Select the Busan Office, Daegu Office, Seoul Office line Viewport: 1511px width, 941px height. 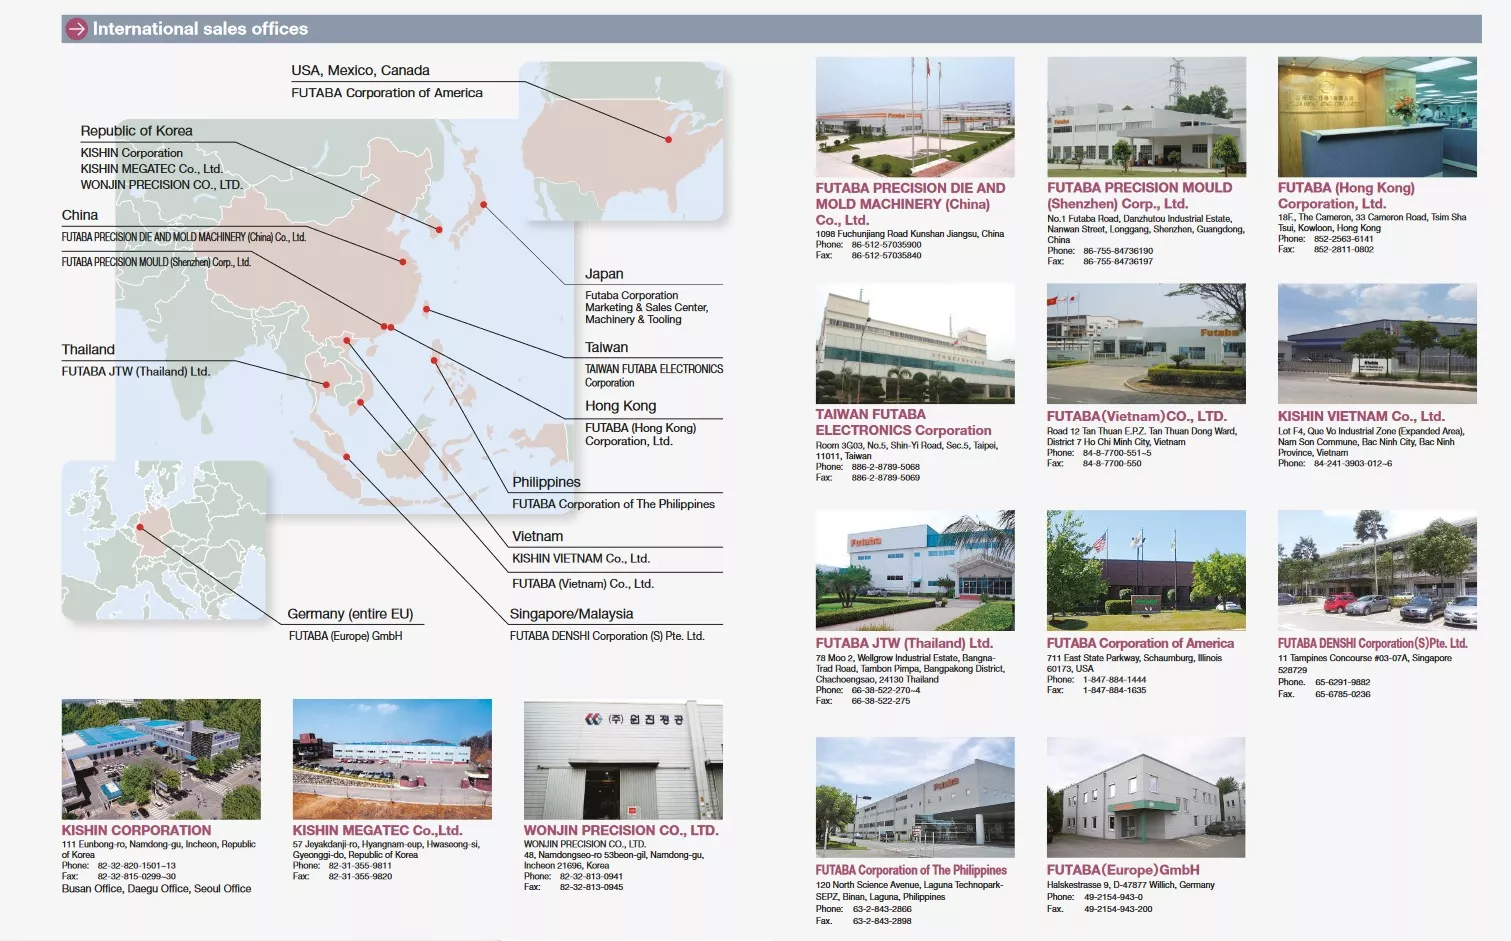click(156, 889)
